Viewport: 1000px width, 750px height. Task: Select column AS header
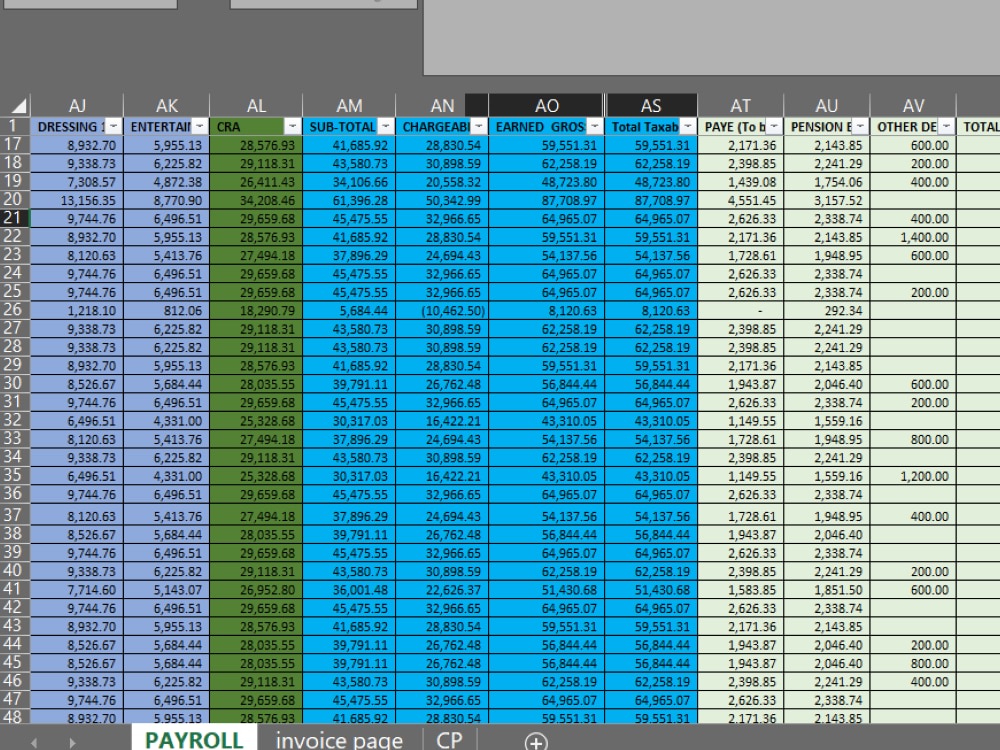651,105
